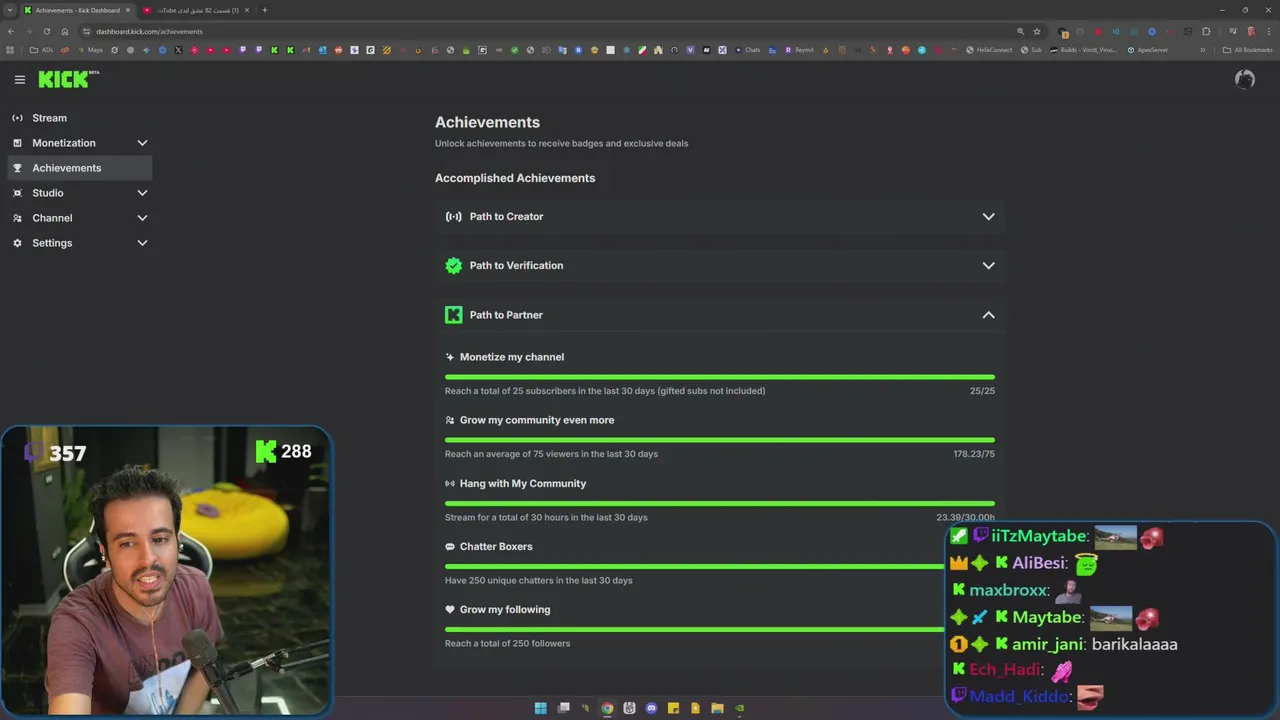Expand Channel submenu chevron
The height and width of the screenshot is (720, 1280).
[x=142, y=218]
